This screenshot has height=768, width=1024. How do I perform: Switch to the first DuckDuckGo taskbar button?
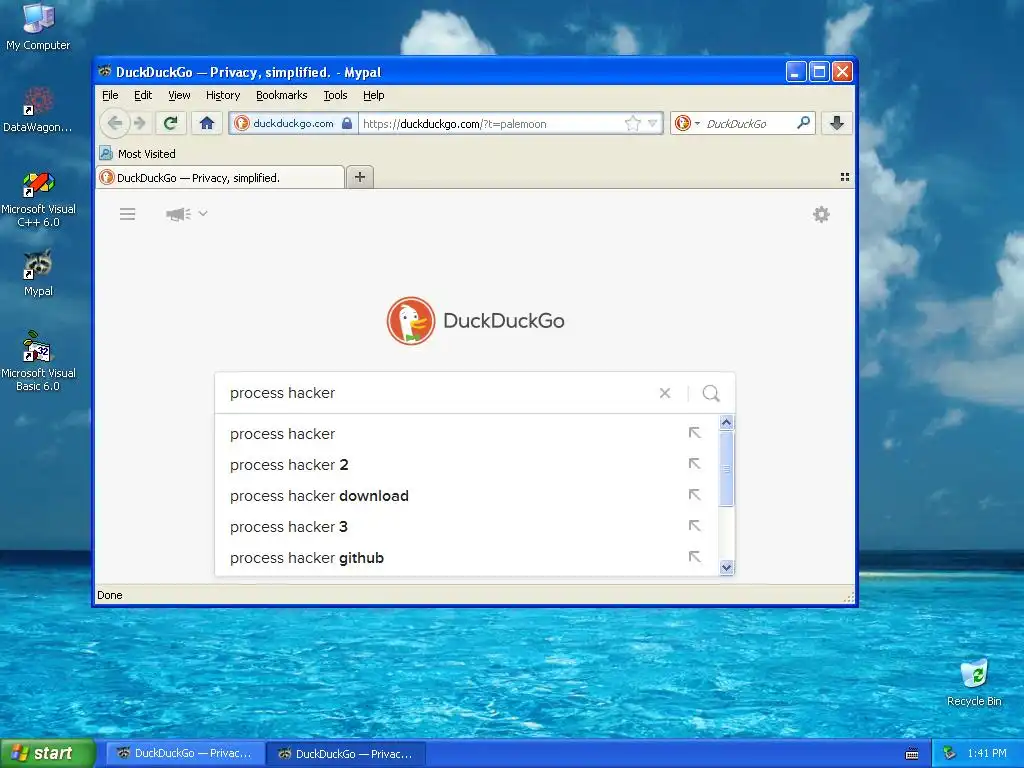[185, 753]
